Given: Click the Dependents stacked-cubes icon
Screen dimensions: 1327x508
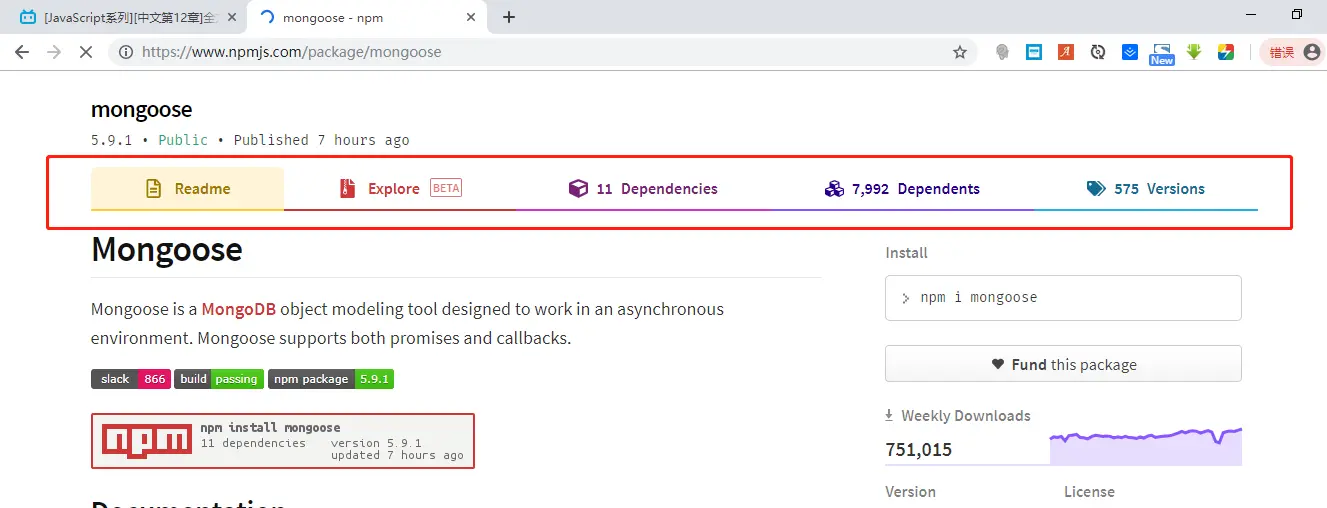Looking at the screenshot, I should pyautogui.click(x=834, y=188).
